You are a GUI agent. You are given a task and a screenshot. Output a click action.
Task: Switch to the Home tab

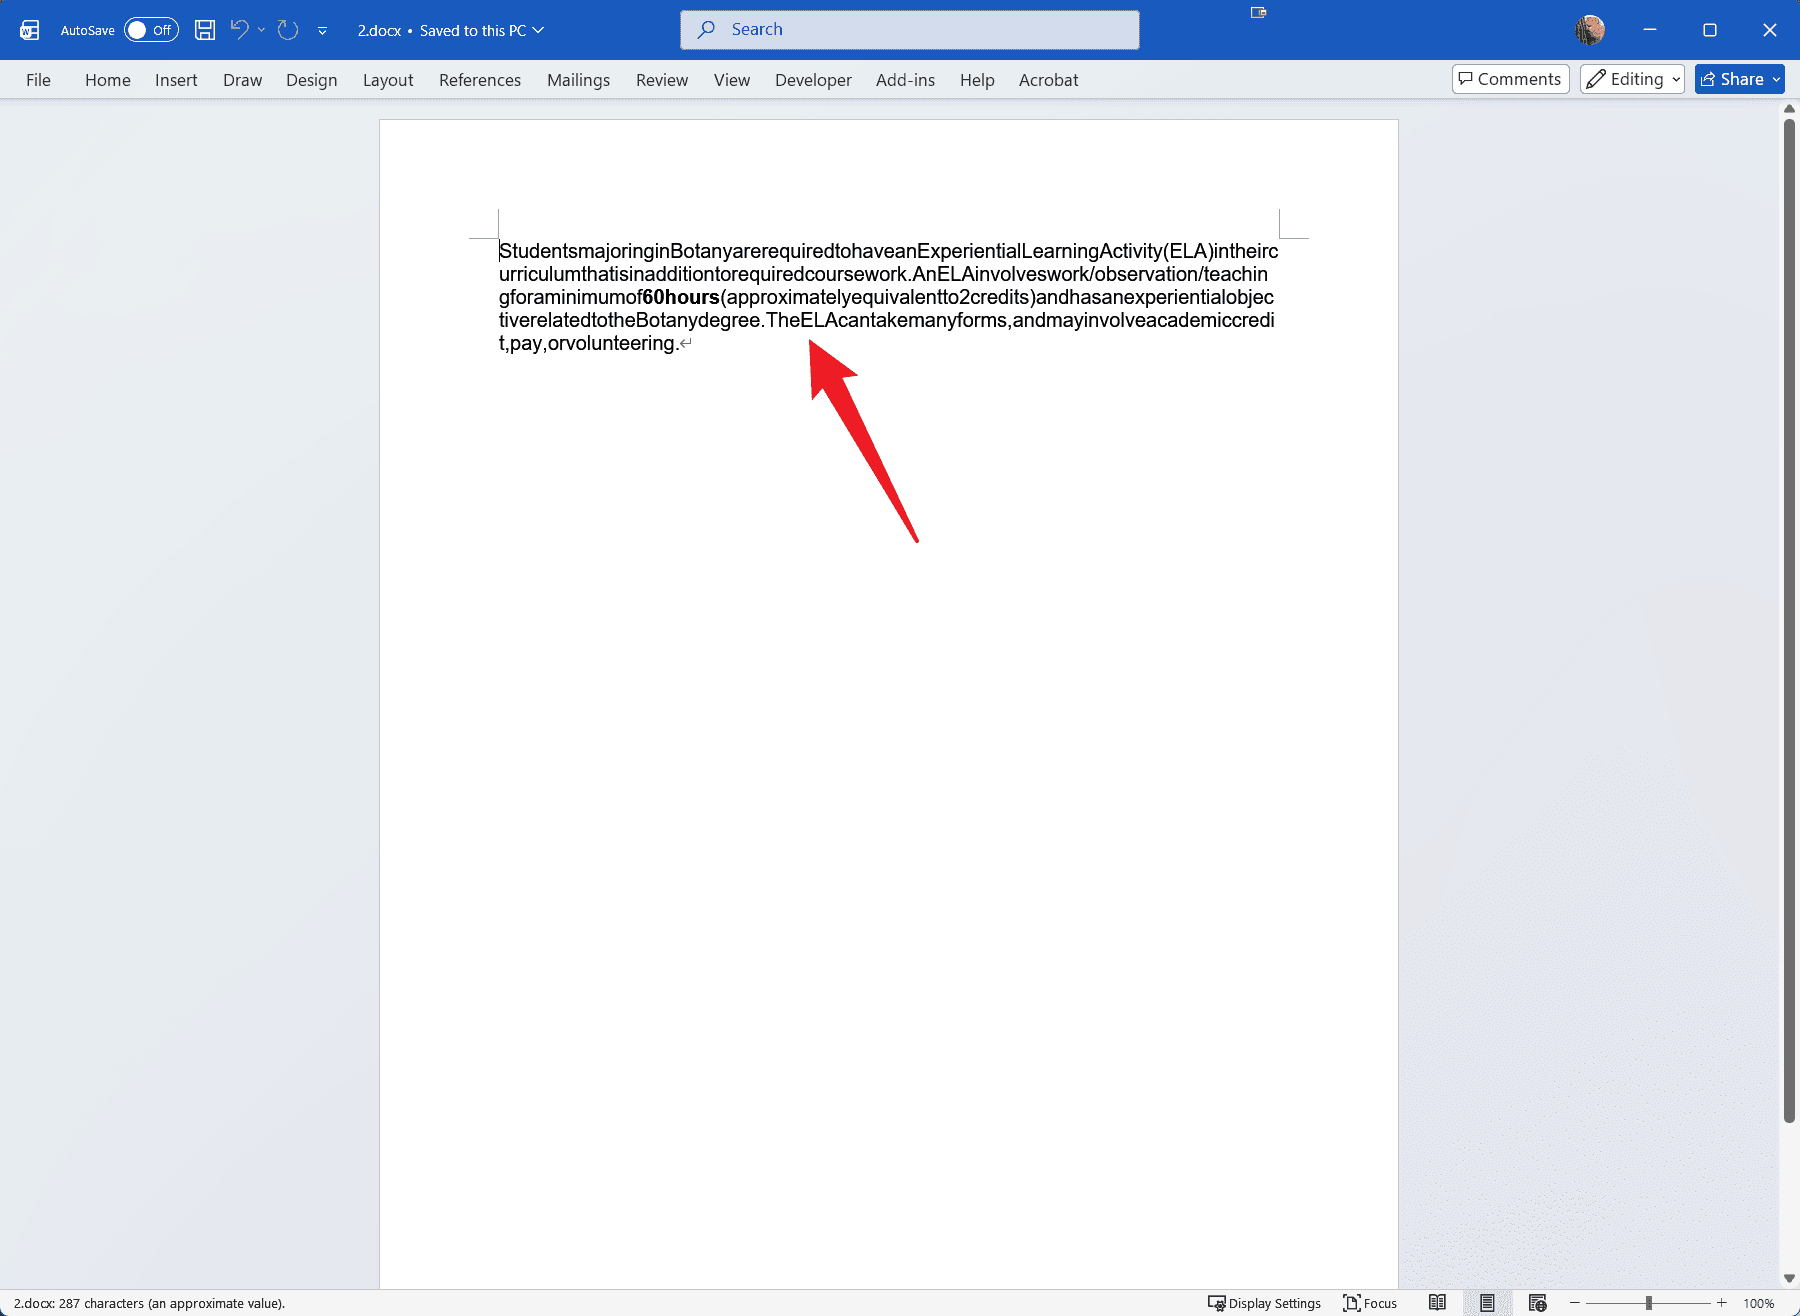(108, 80)
